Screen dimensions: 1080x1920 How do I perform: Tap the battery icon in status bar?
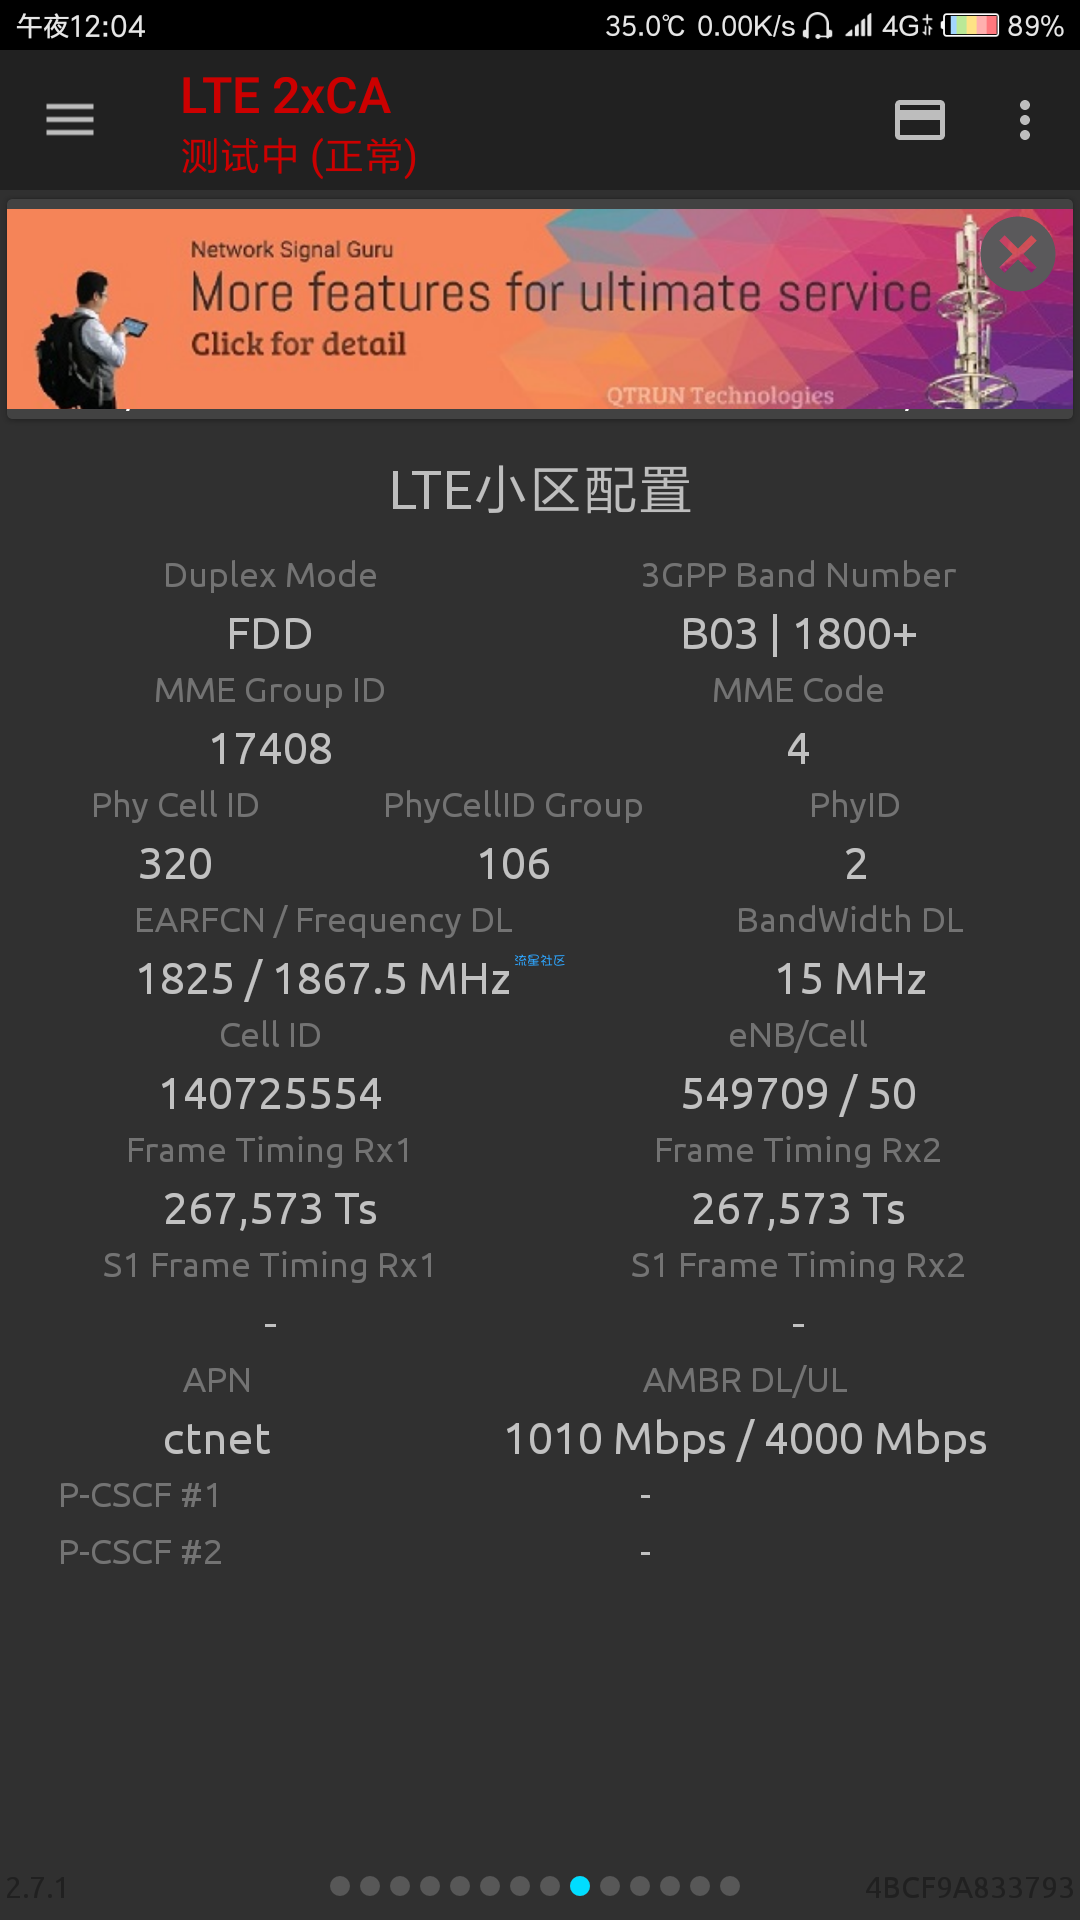[971, 25]
